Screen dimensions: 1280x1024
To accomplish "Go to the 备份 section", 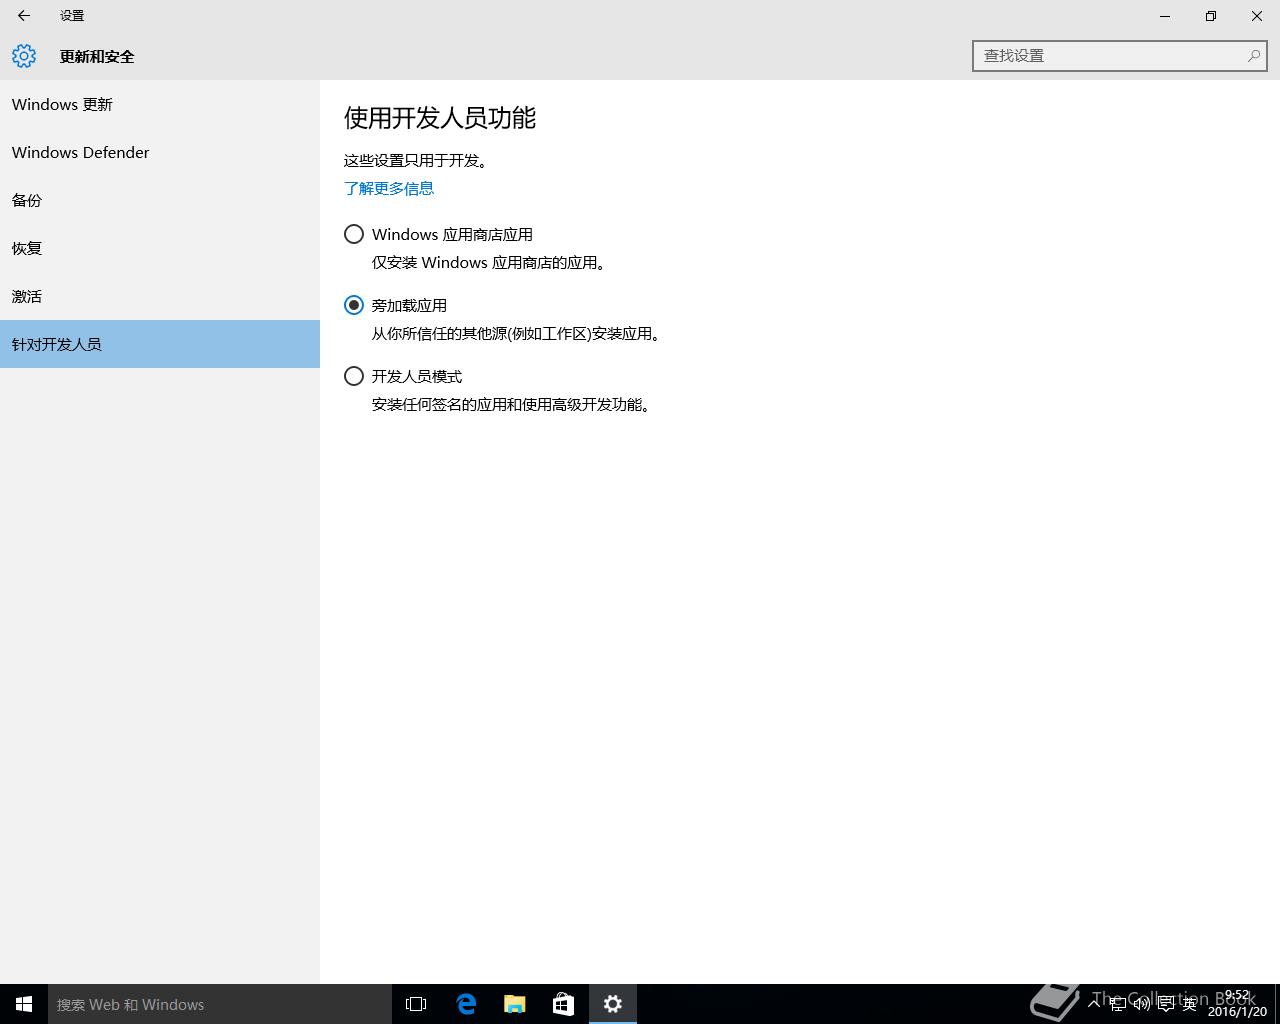I will tap(160, 200).
